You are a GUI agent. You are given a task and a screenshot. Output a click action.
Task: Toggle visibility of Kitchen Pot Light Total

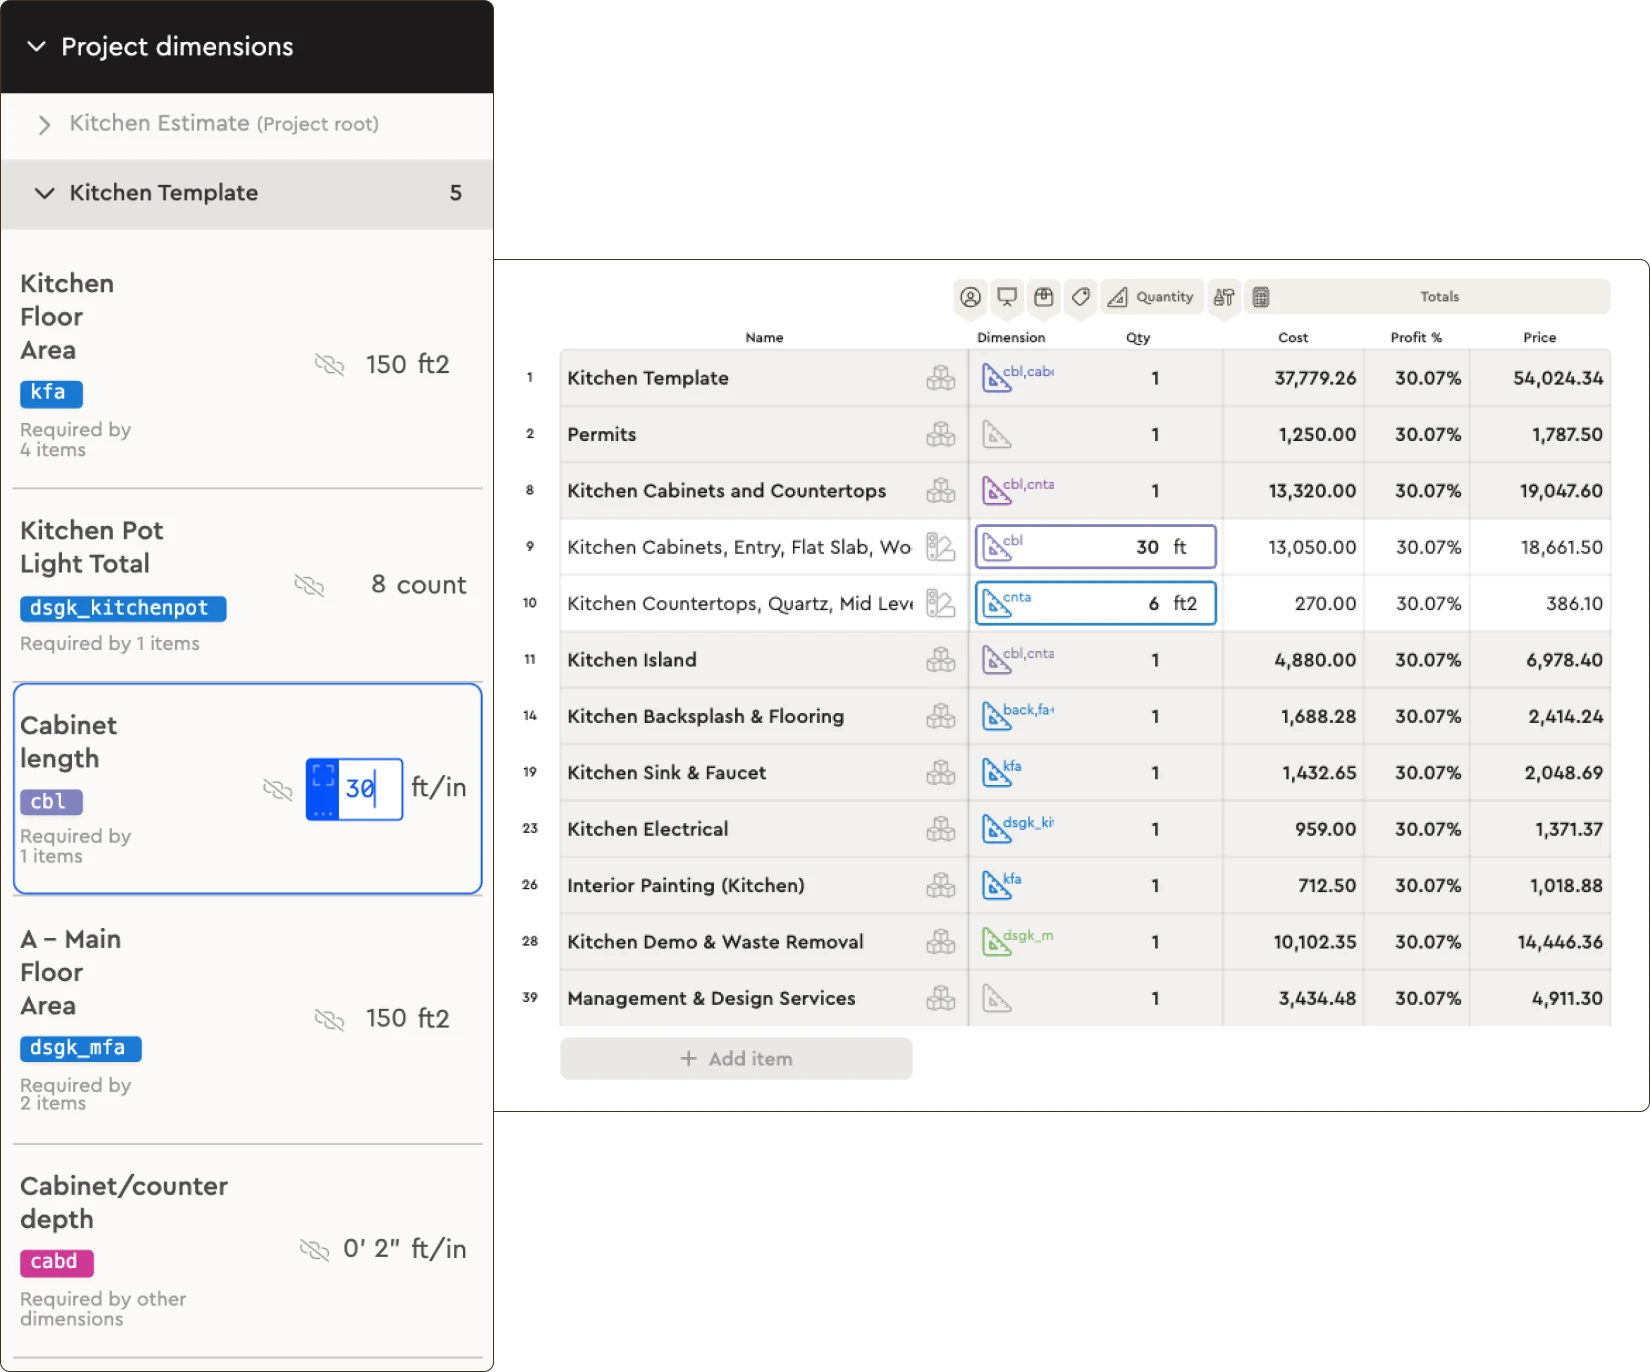pyautogui.click(x=309, y=585)
